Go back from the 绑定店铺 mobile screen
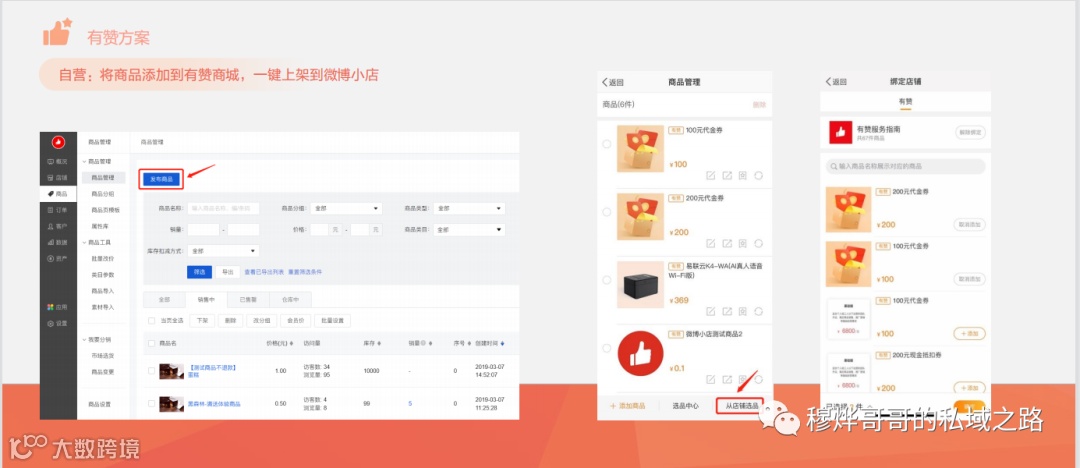 pyautogui.click(x=836, y=81)
